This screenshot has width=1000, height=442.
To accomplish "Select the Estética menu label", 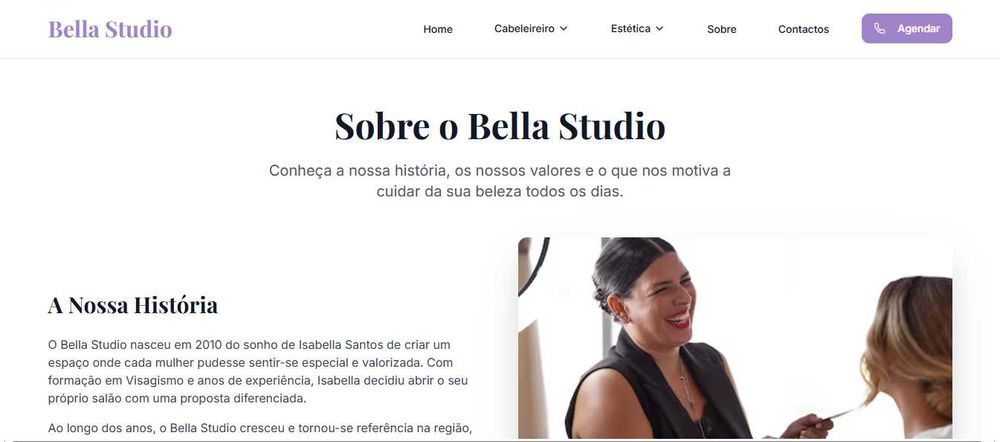I will coord(631,29).
